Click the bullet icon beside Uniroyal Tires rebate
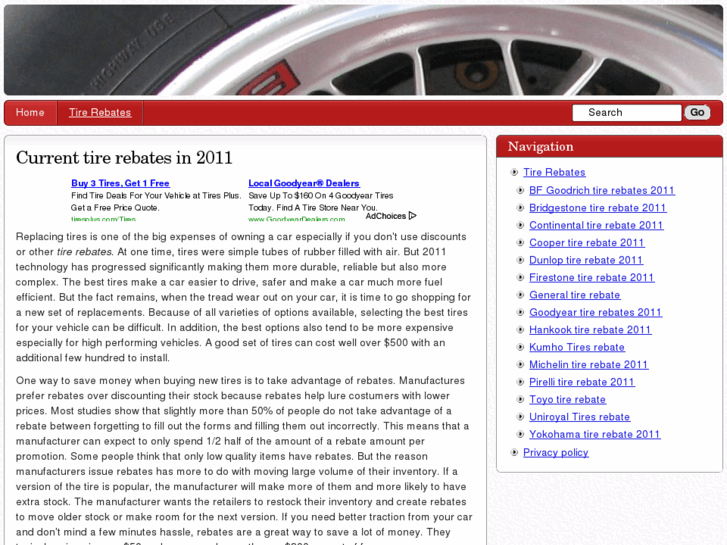 520,417
